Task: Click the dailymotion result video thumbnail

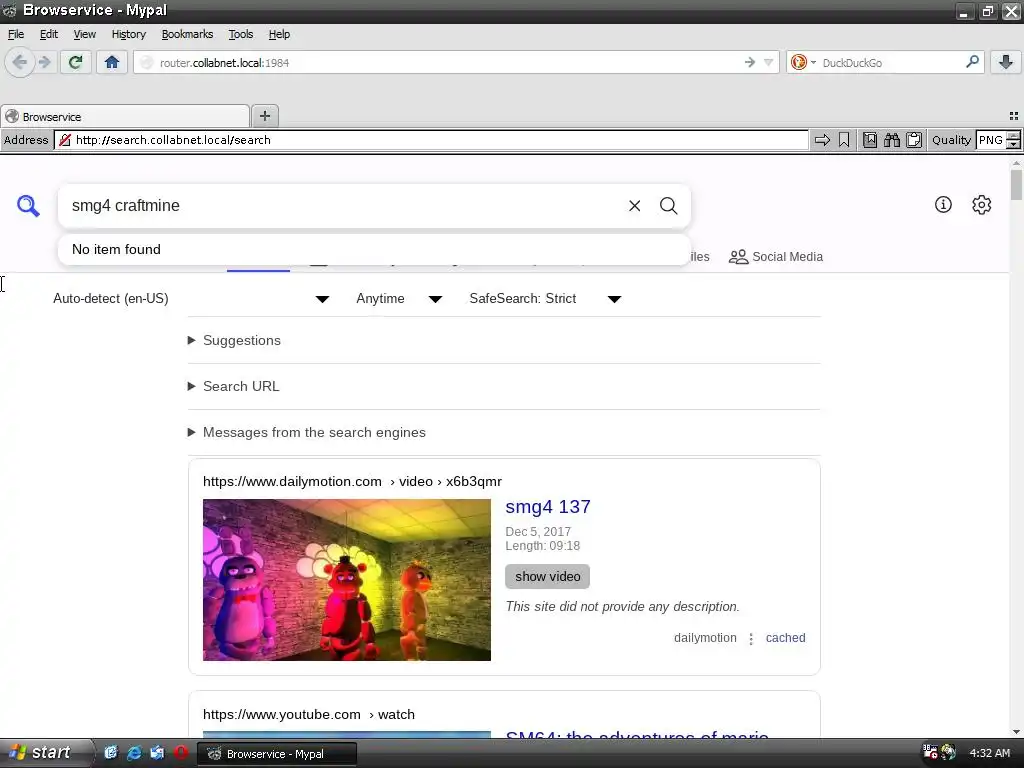Action: pyautogui.click(x=347, y=580)
